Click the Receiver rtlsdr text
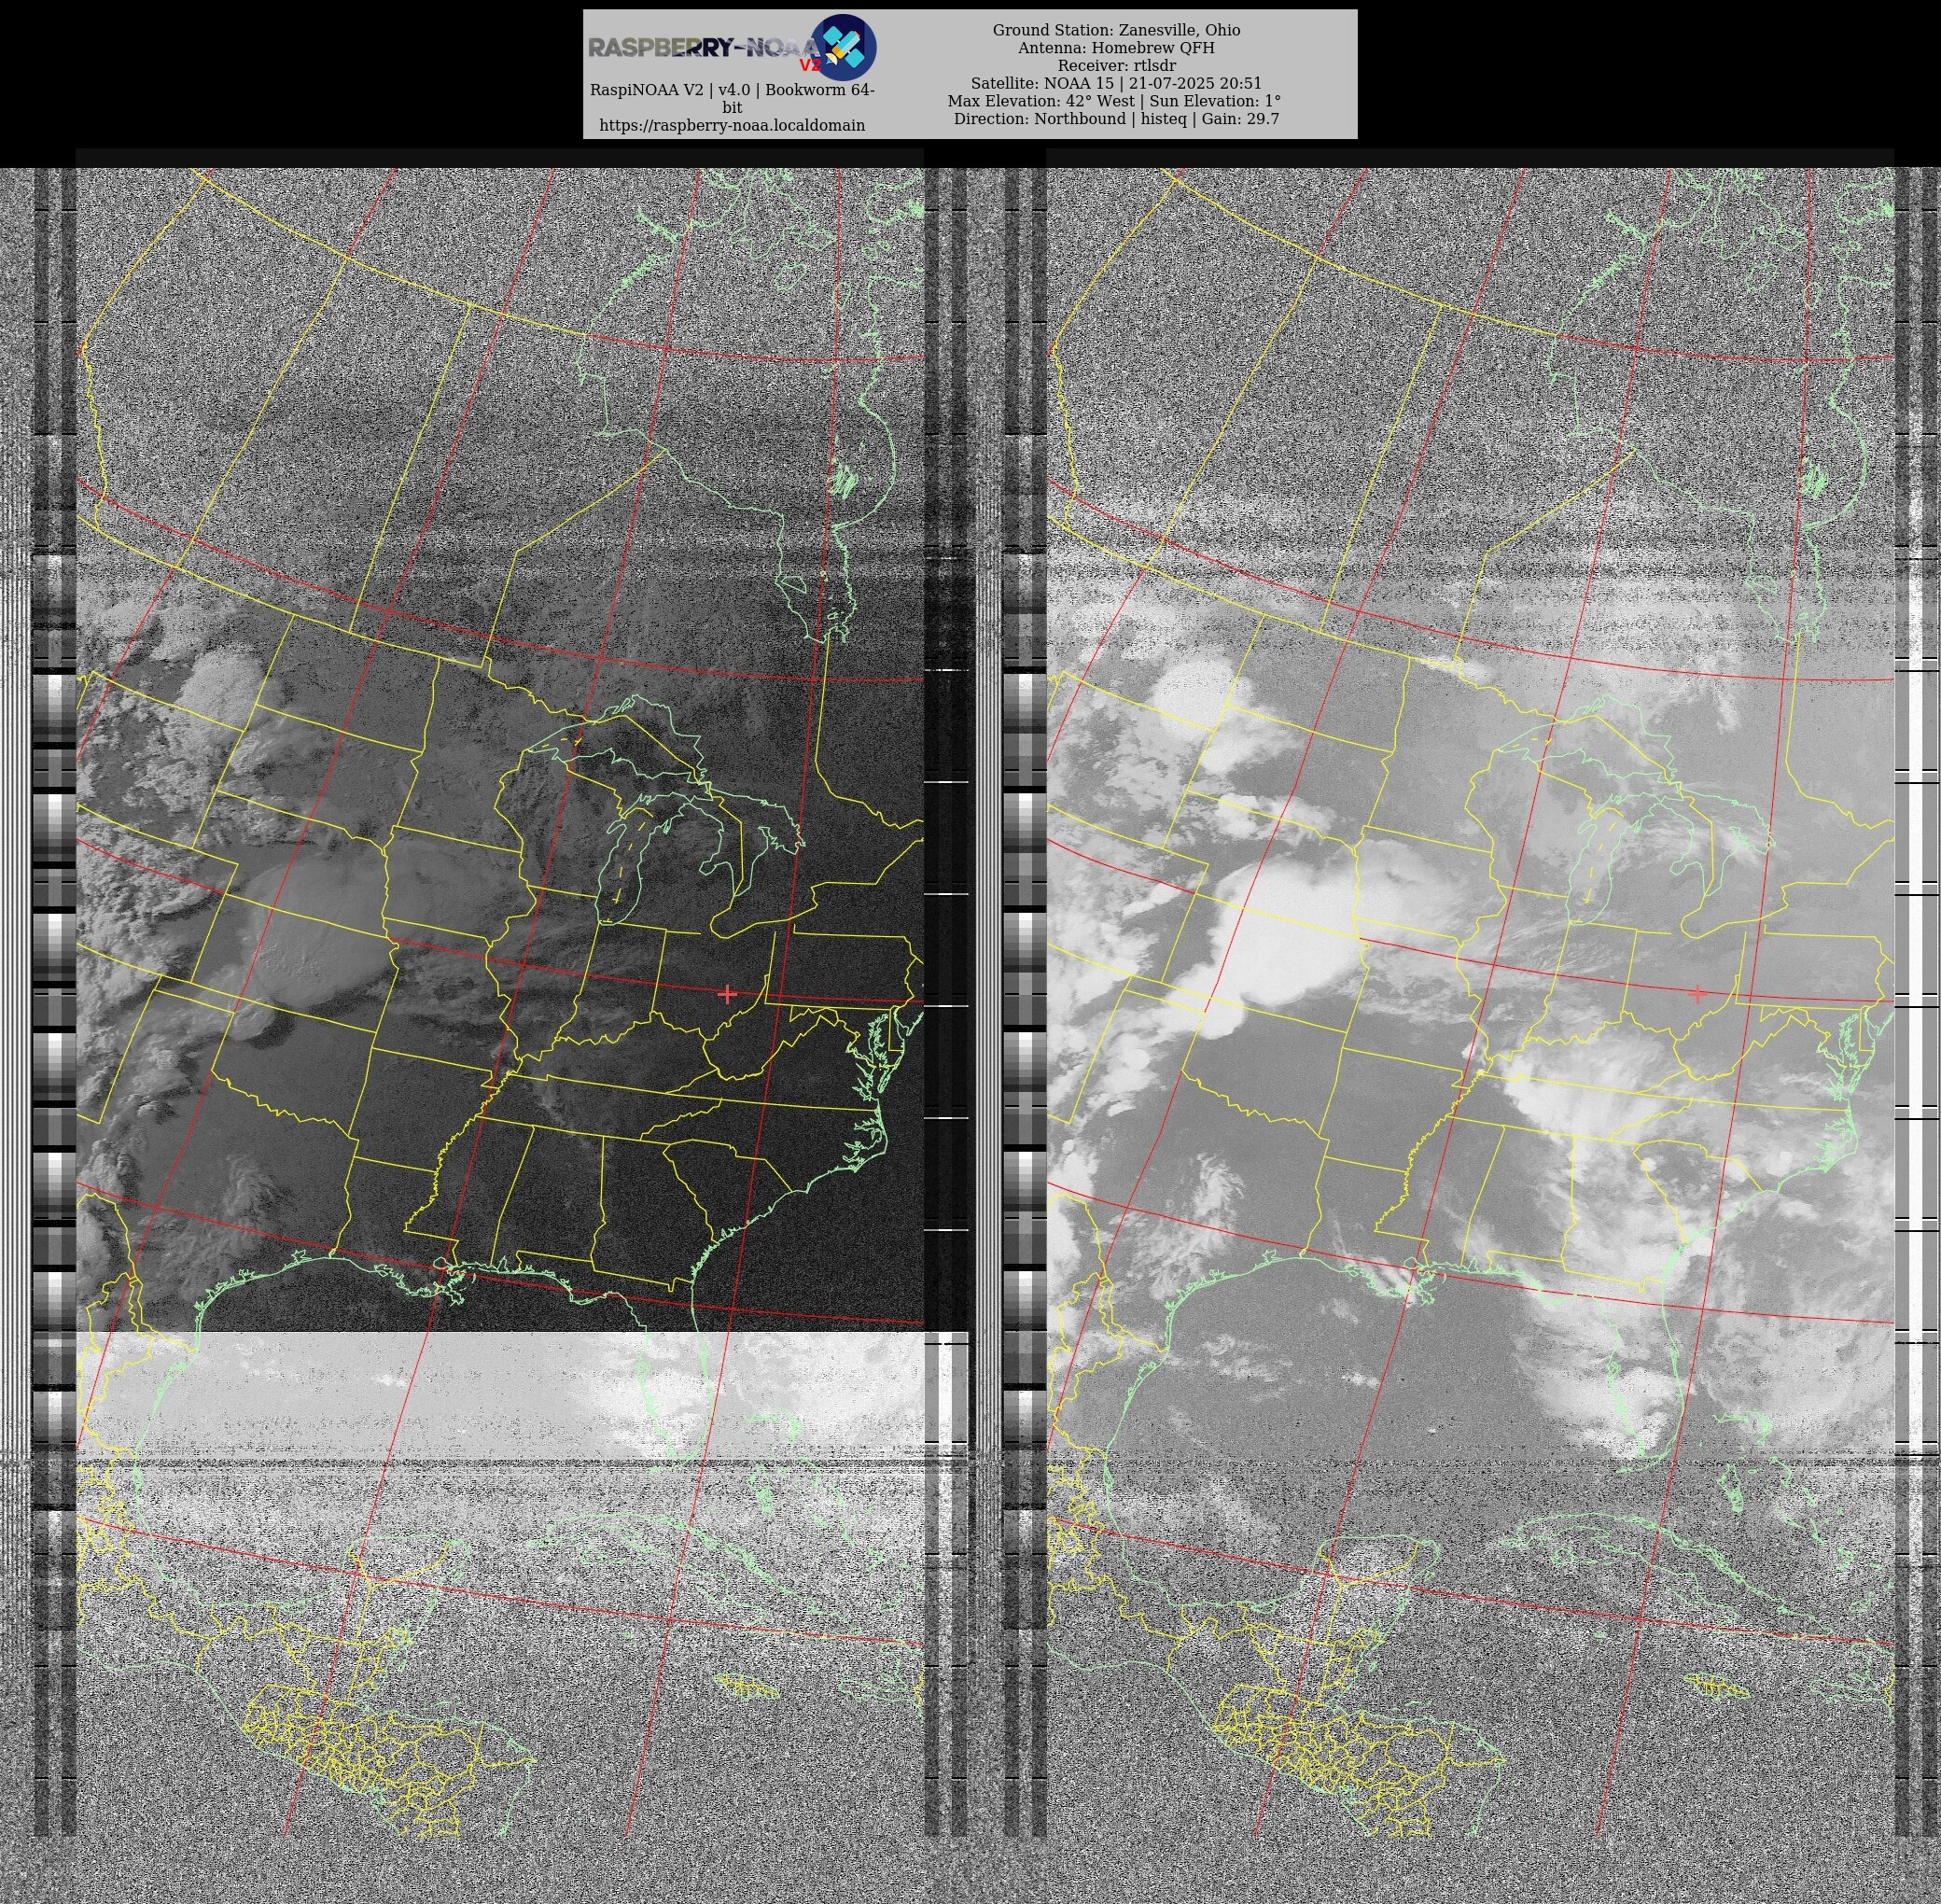Viewport: 1941px width, 1904px height. [1116, 65]
